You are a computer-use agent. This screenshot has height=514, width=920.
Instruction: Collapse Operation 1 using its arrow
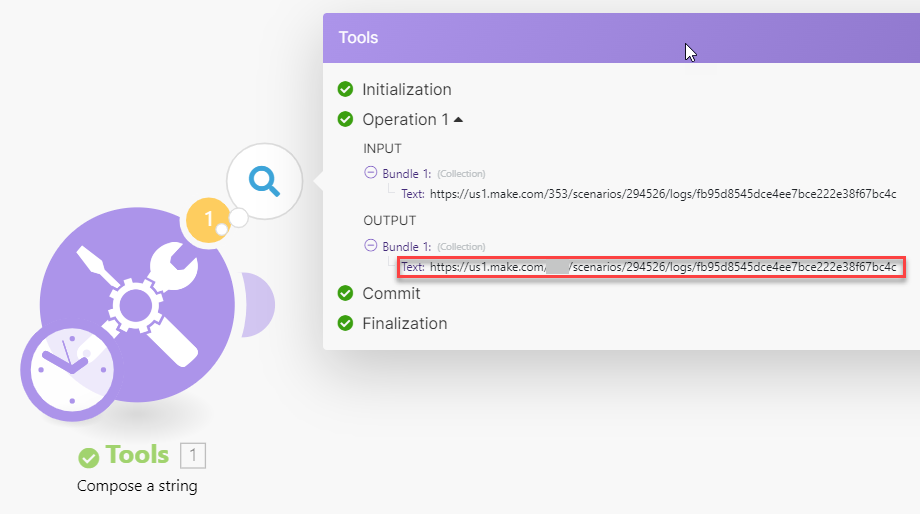[x=458, y=120]
